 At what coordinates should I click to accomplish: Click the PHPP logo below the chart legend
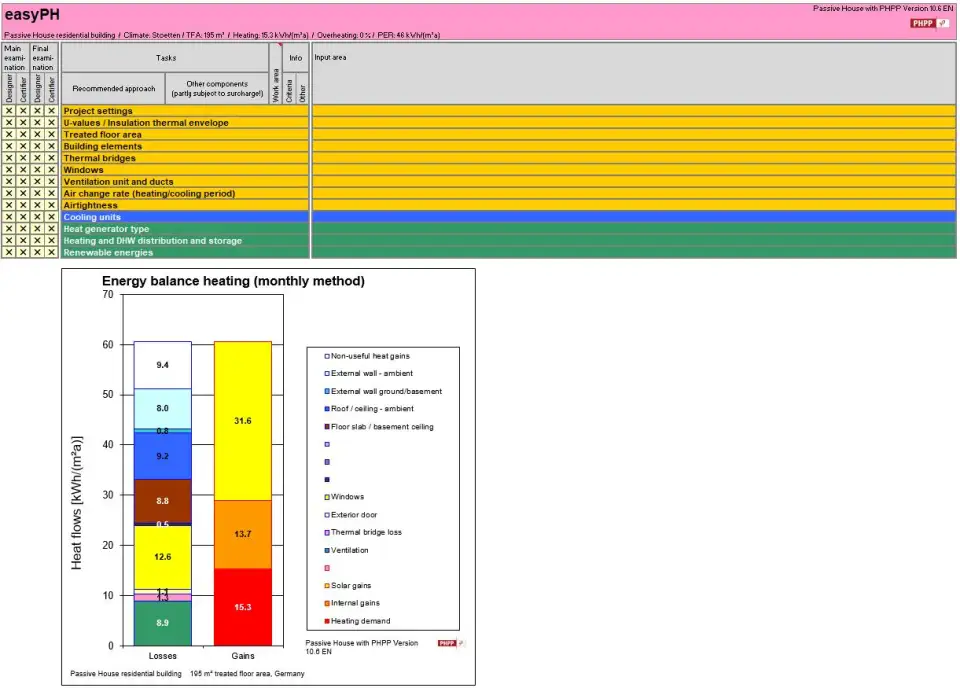451,644
